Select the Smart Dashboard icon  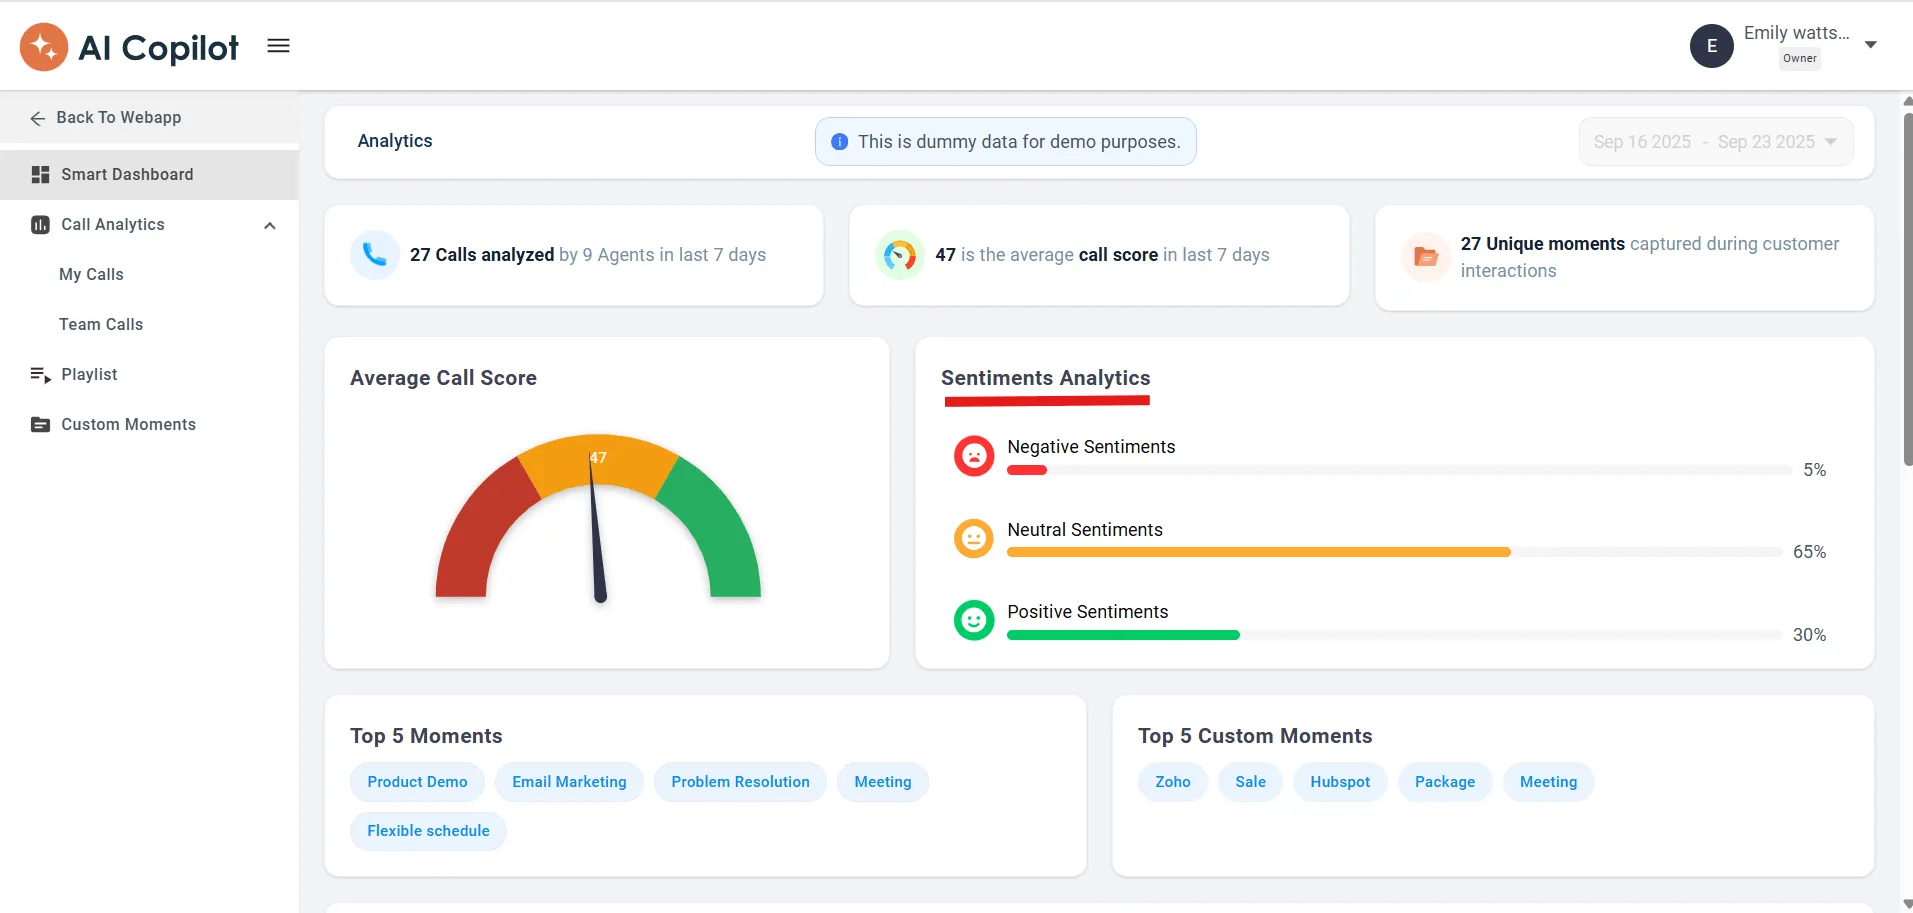(x=40, y=174)
